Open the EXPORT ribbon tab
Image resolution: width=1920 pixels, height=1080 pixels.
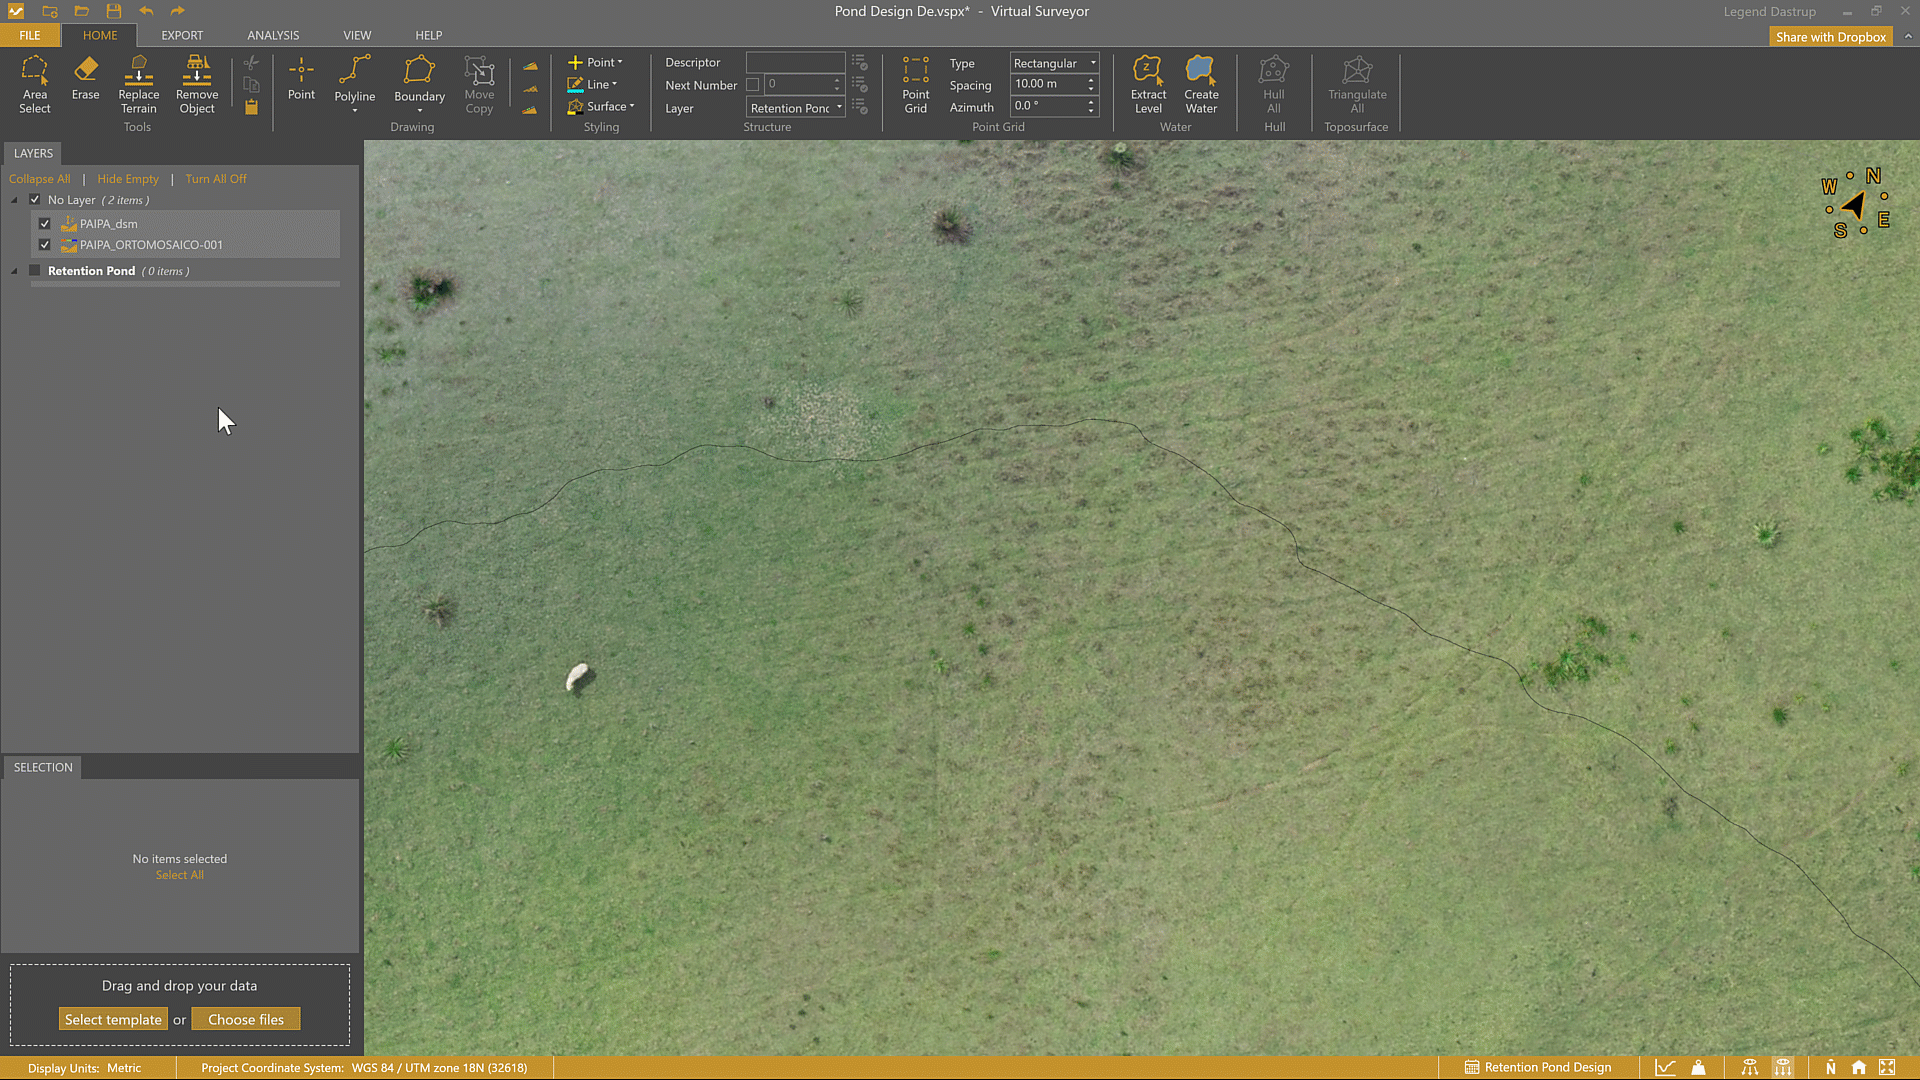tap(182, 35)
